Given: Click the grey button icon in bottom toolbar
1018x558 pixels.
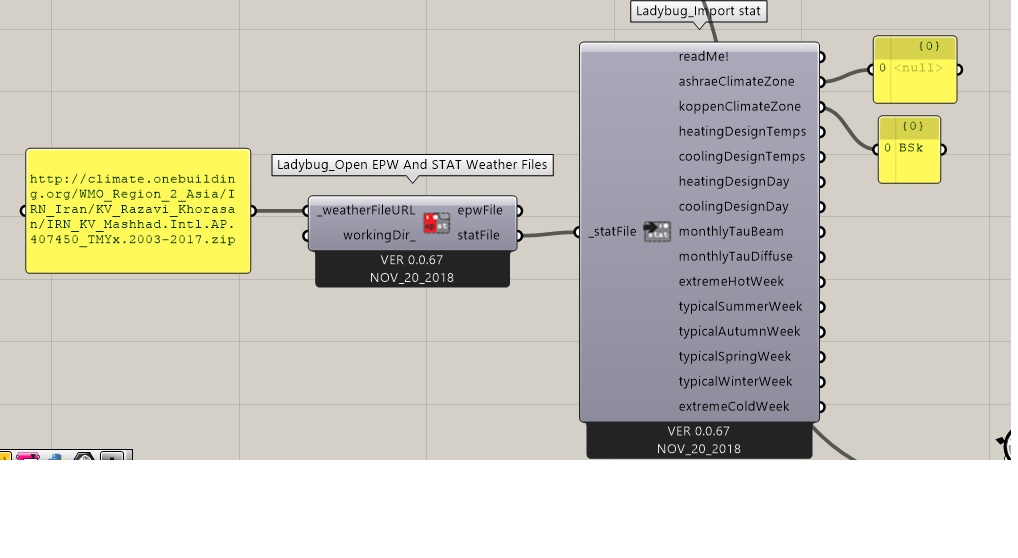Looking at the screenshot, I should (x=112, y=456).
